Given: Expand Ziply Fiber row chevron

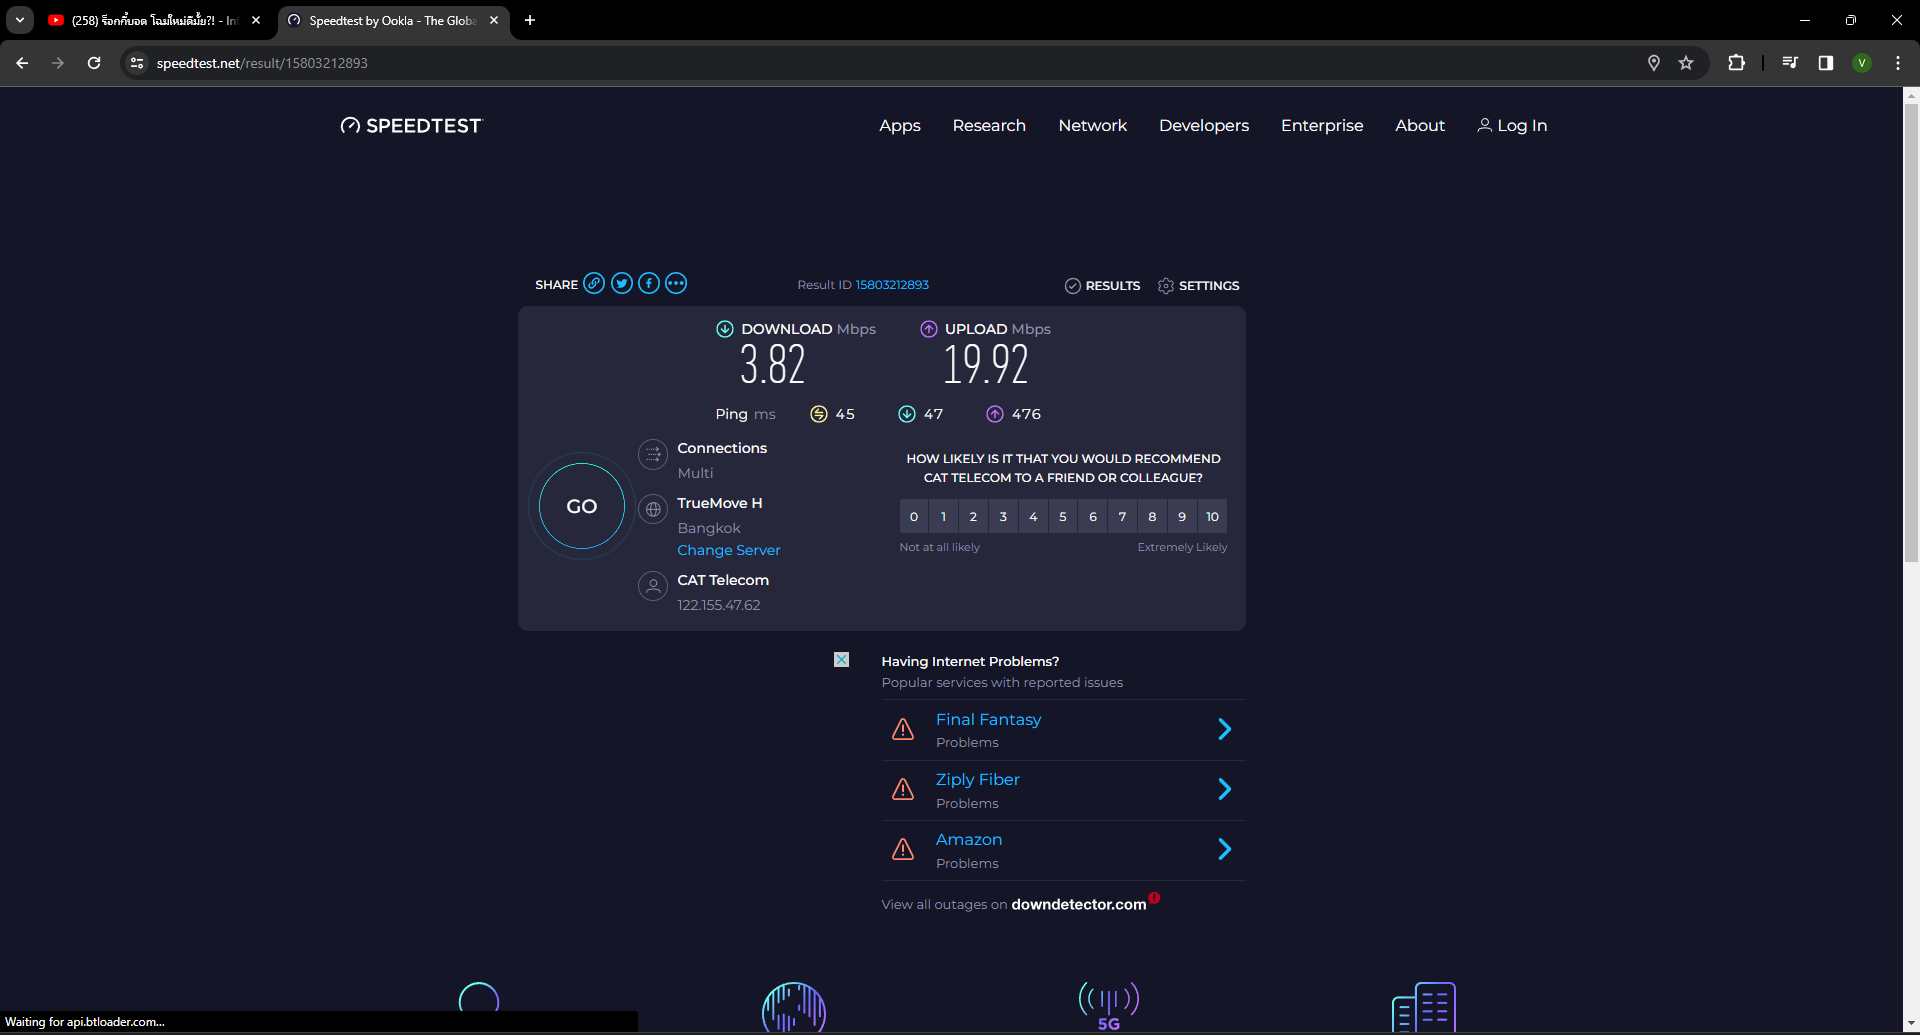Looking at the screenshot, I should (x=1224, y=789).
